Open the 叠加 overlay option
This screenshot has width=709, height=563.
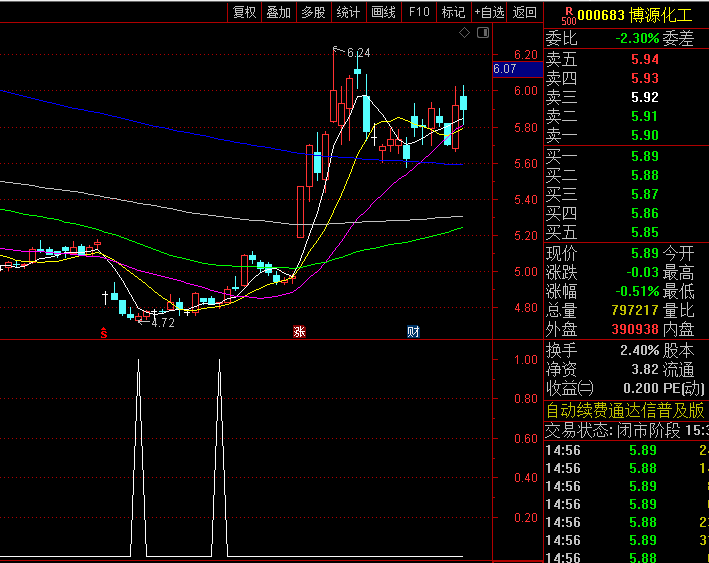(x=278, y=12)
